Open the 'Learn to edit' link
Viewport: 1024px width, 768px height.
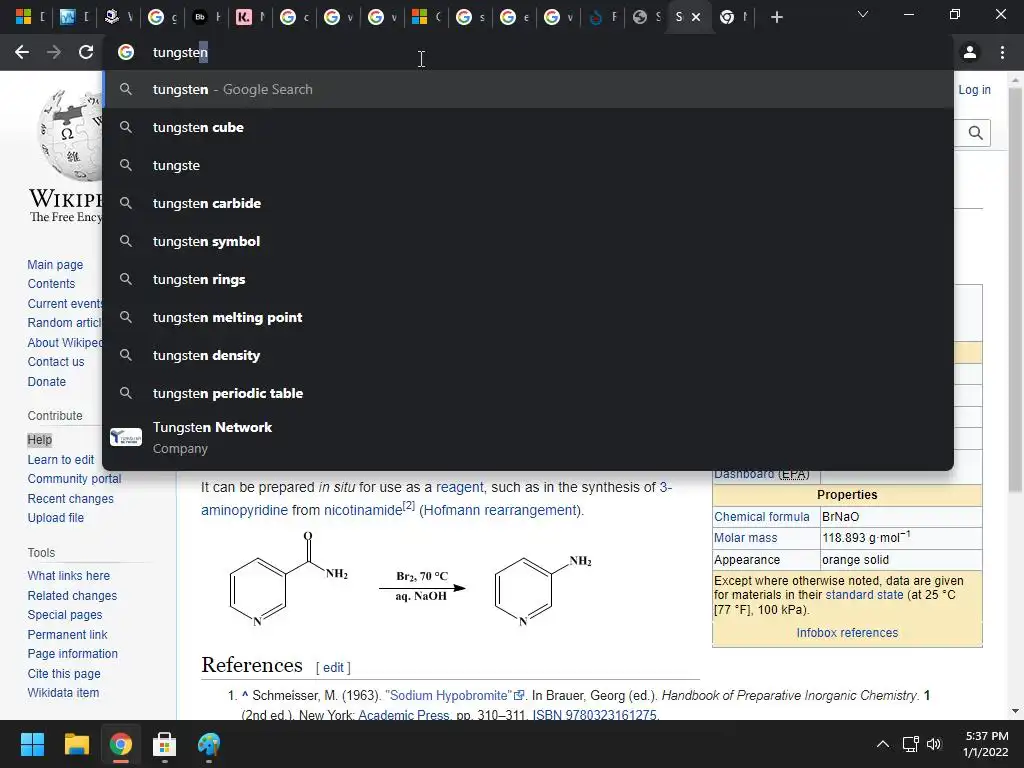[61, 460]
